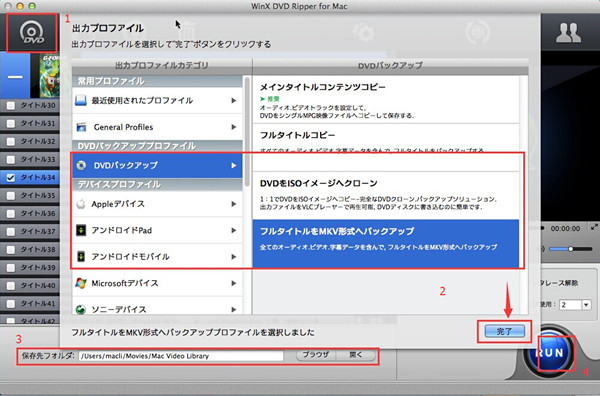The height and width of the screenshot is (396, 600).
Task: Check the タイトル30 checkbox
Action: [11, 105]
